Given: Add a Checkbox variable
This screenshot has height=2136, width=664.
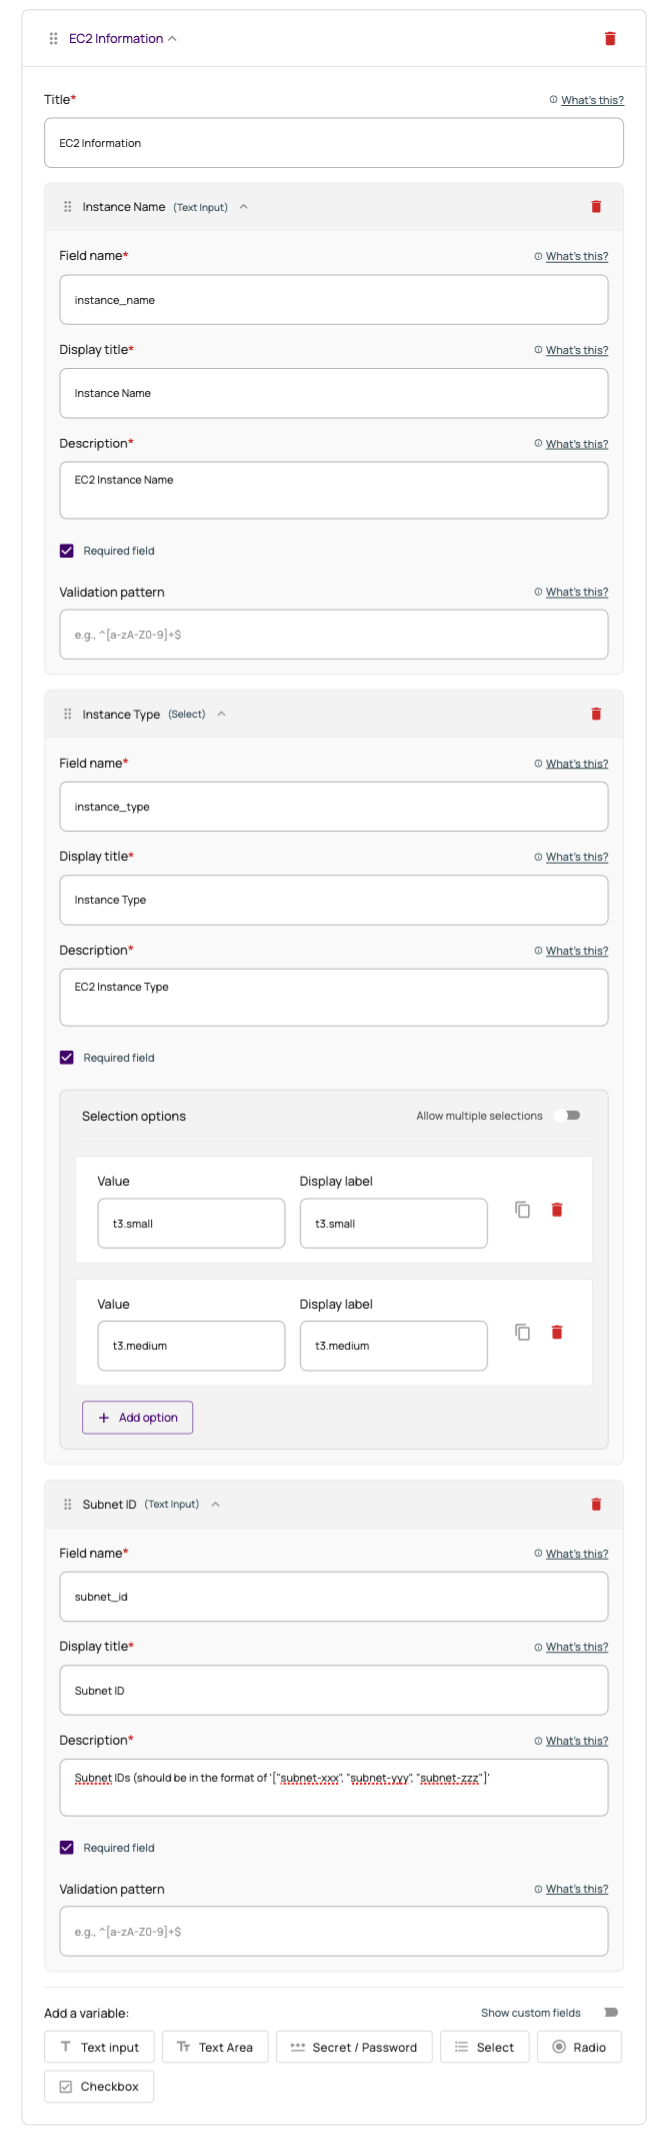Looking at the screenshot, I should [x=98, y=2086].
